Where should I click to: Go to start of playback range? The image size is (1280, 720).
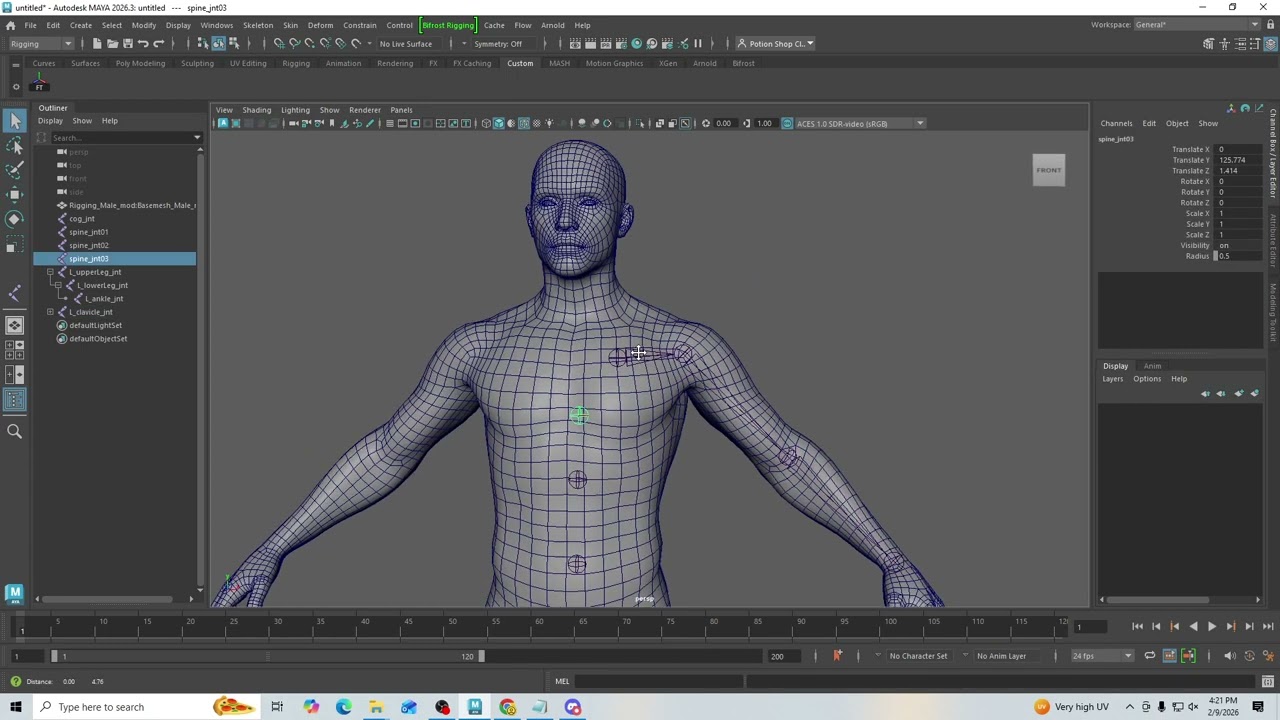1137,626
